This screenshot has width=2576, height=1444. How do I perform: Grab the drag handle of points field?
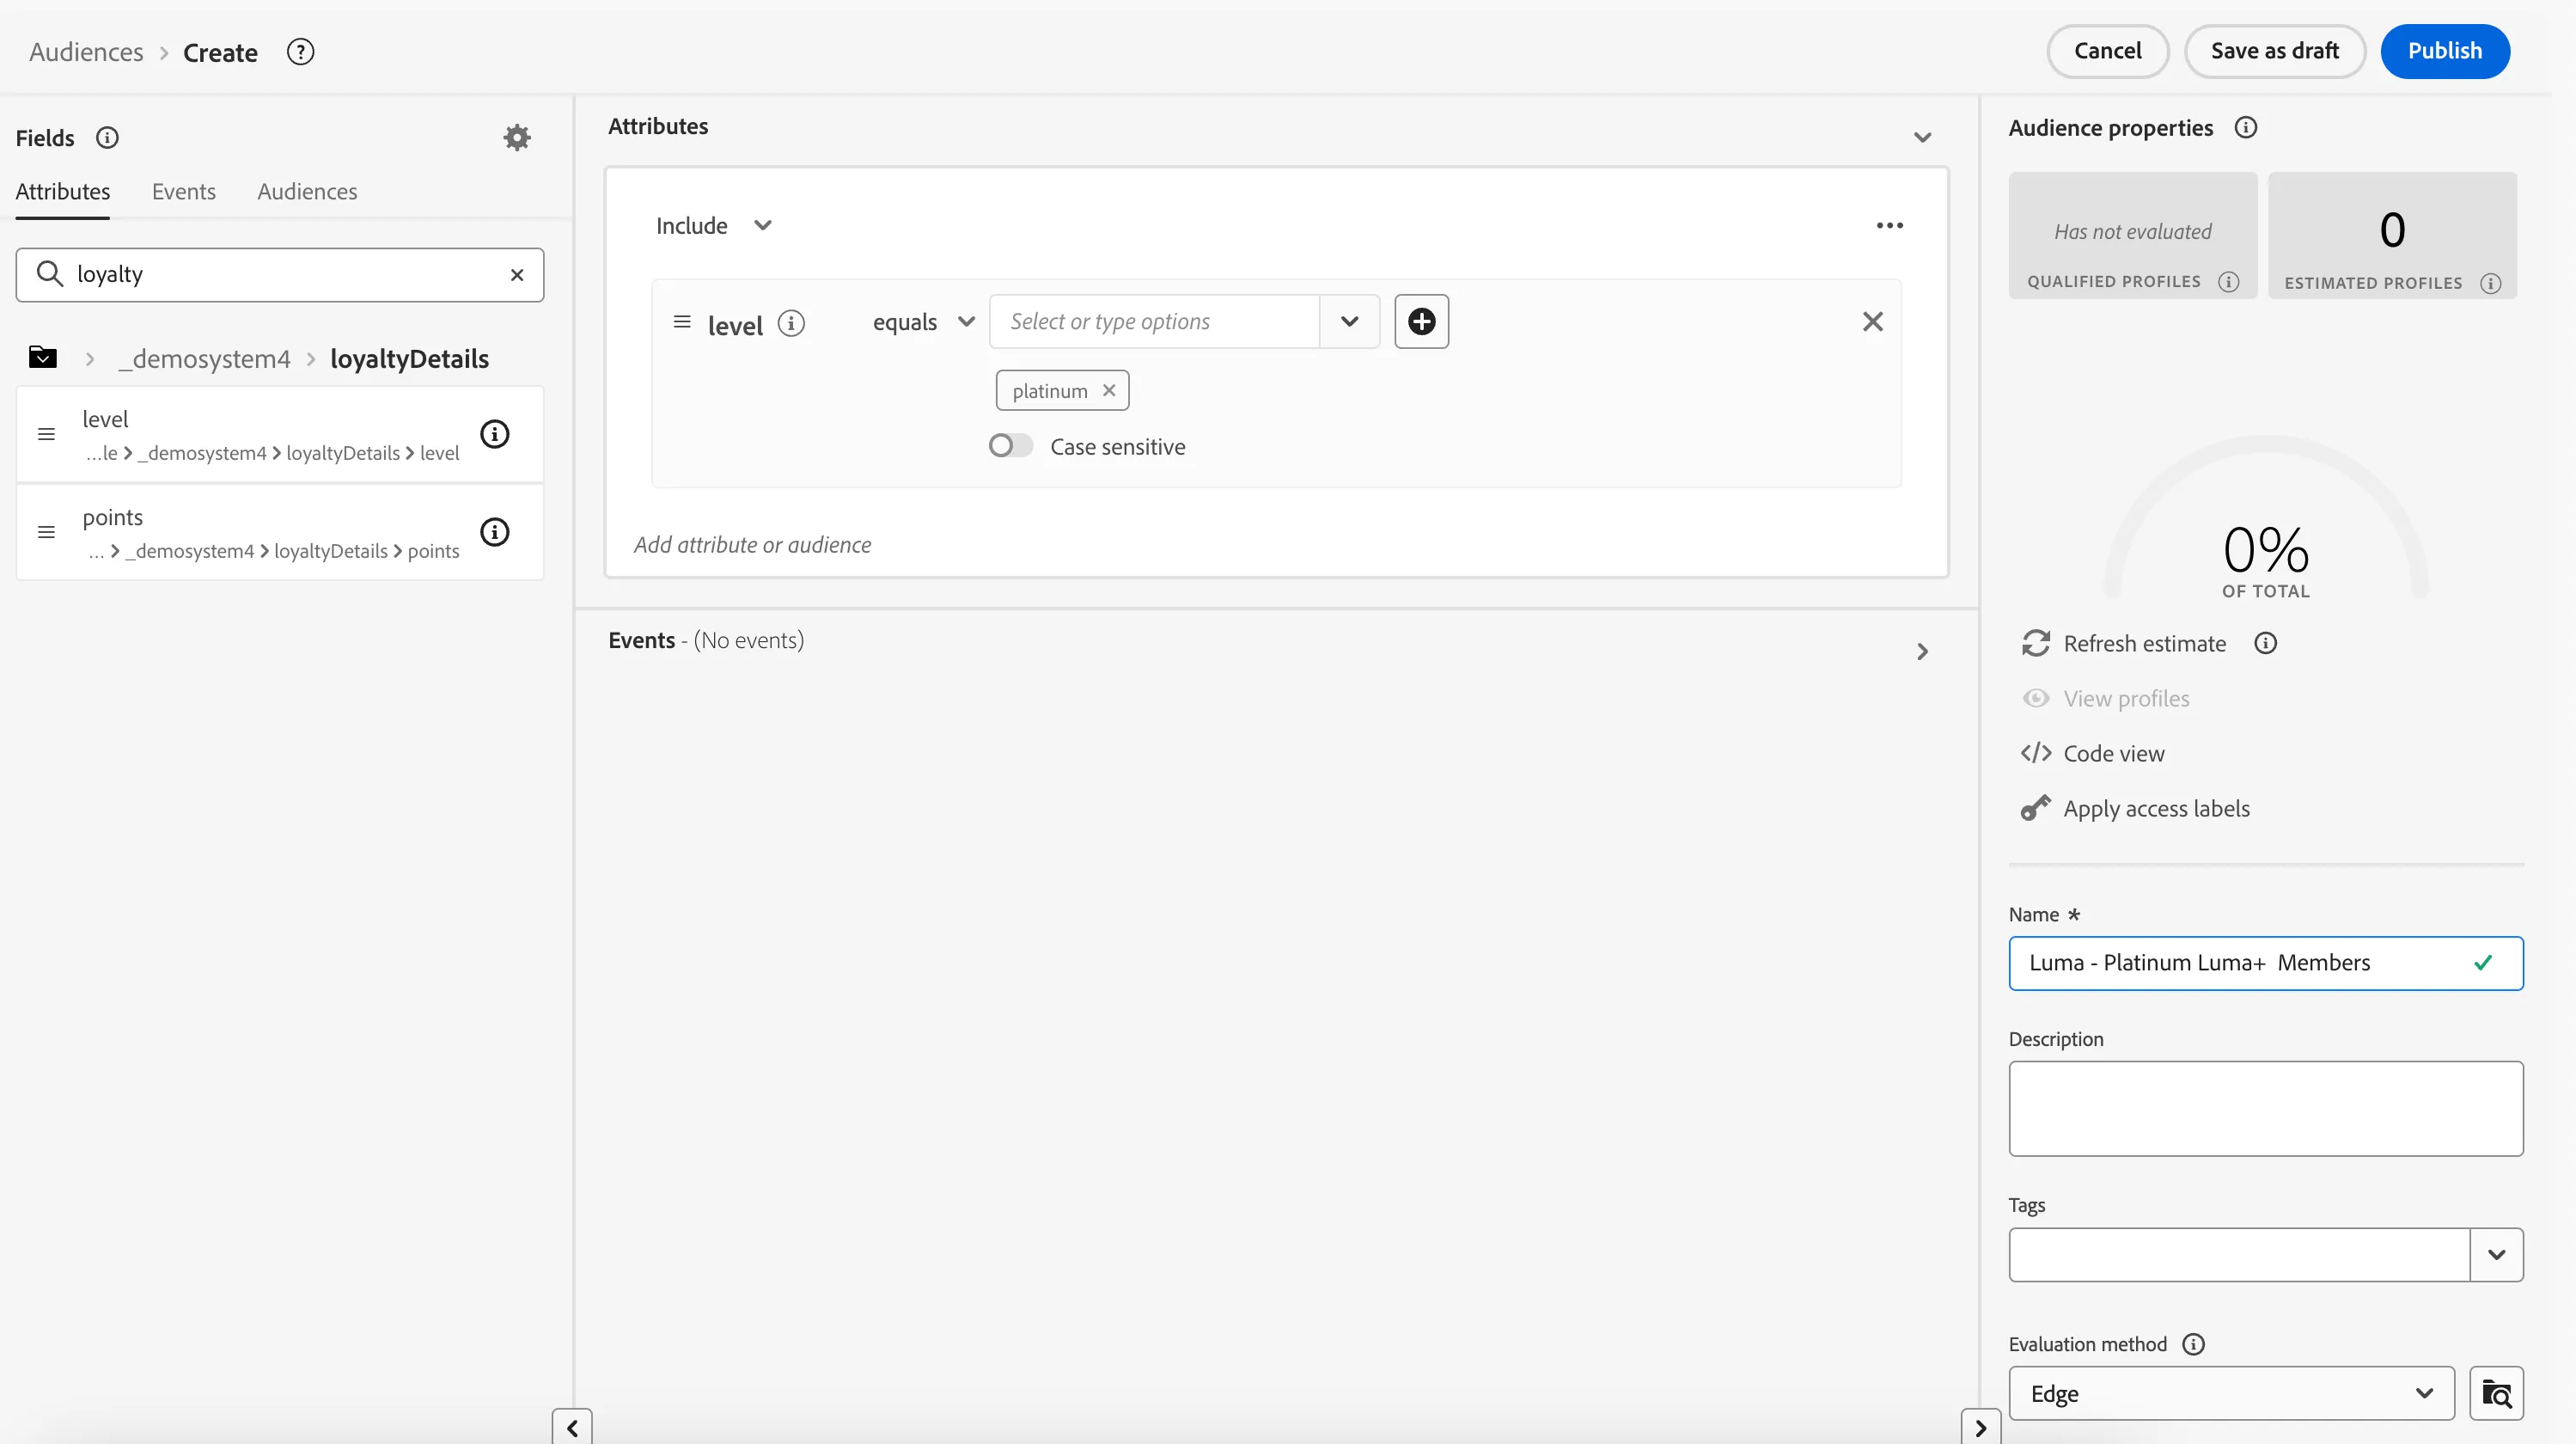click(46, 532)
